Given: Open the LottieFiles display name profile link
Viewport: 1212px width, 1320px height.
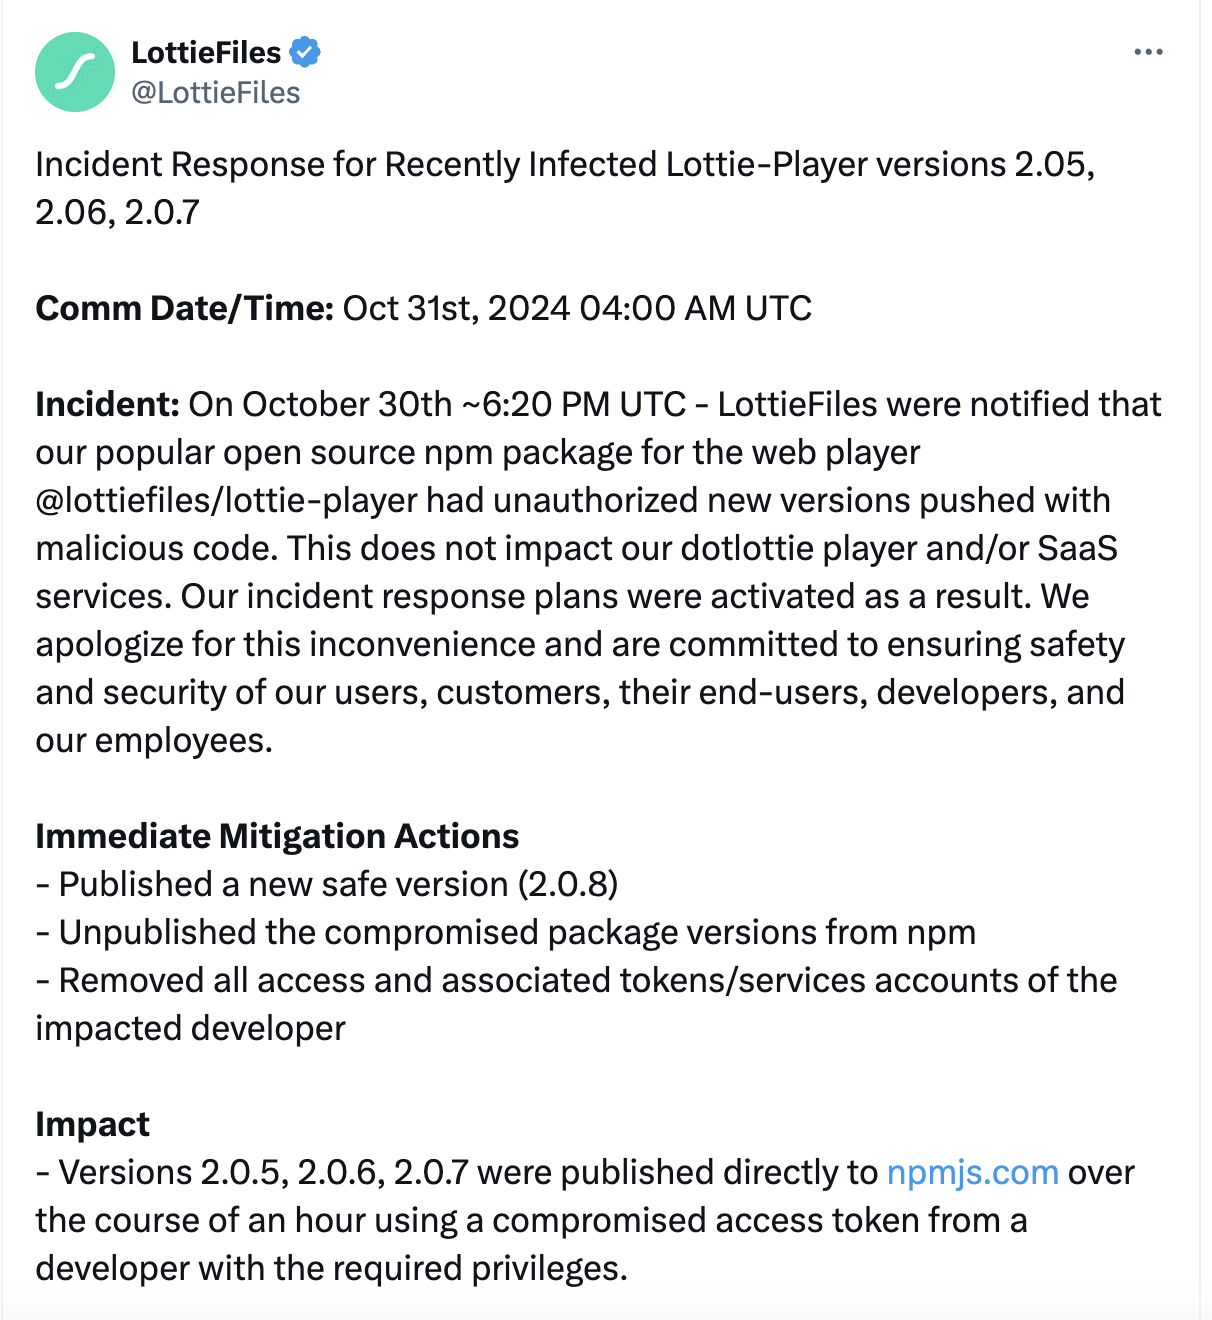Looking at the screenshot, I should tap(206, 52).
